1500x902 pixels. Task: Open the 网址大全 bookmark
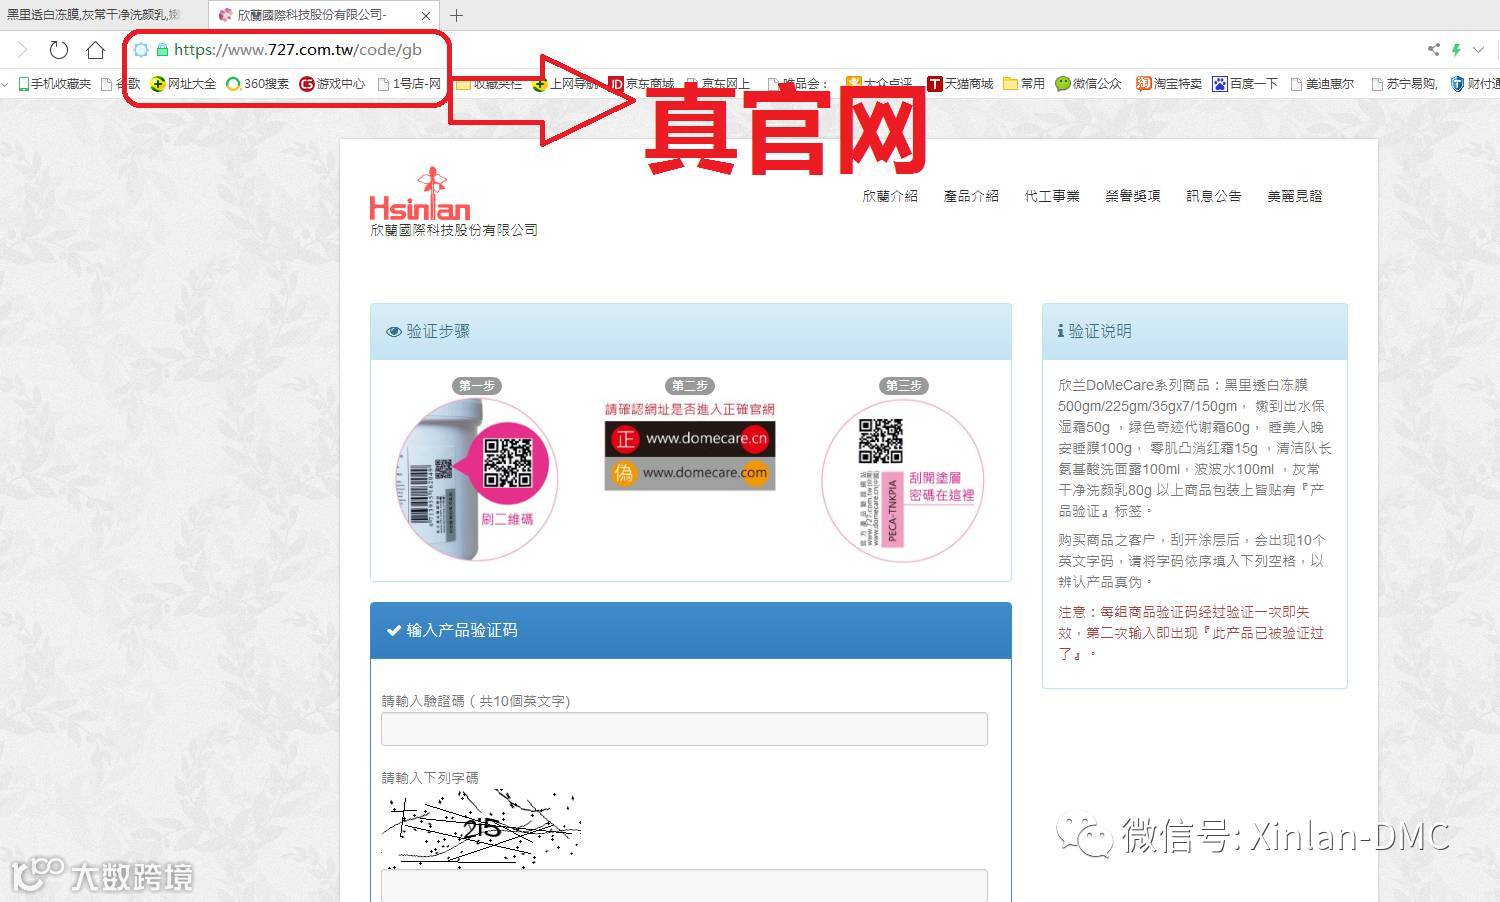tap(184, 84)
